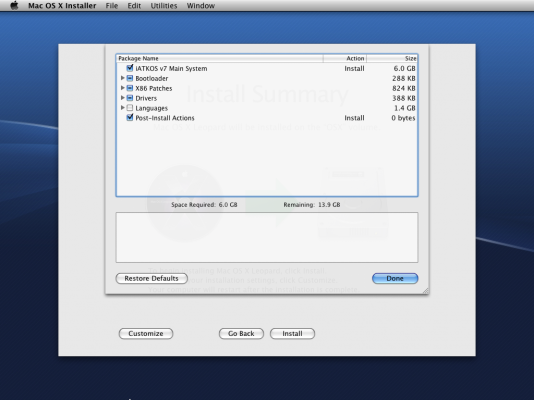The image size is (534, 400).
Task: Click the 824 KB size value
Action: (404, 88)
